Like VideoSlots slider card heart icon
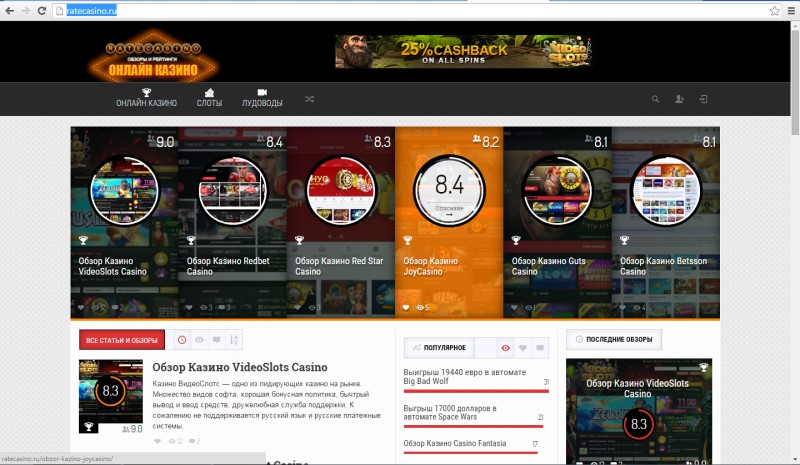The width and height of the screenshot is (800, 465). tap(81, 308)
